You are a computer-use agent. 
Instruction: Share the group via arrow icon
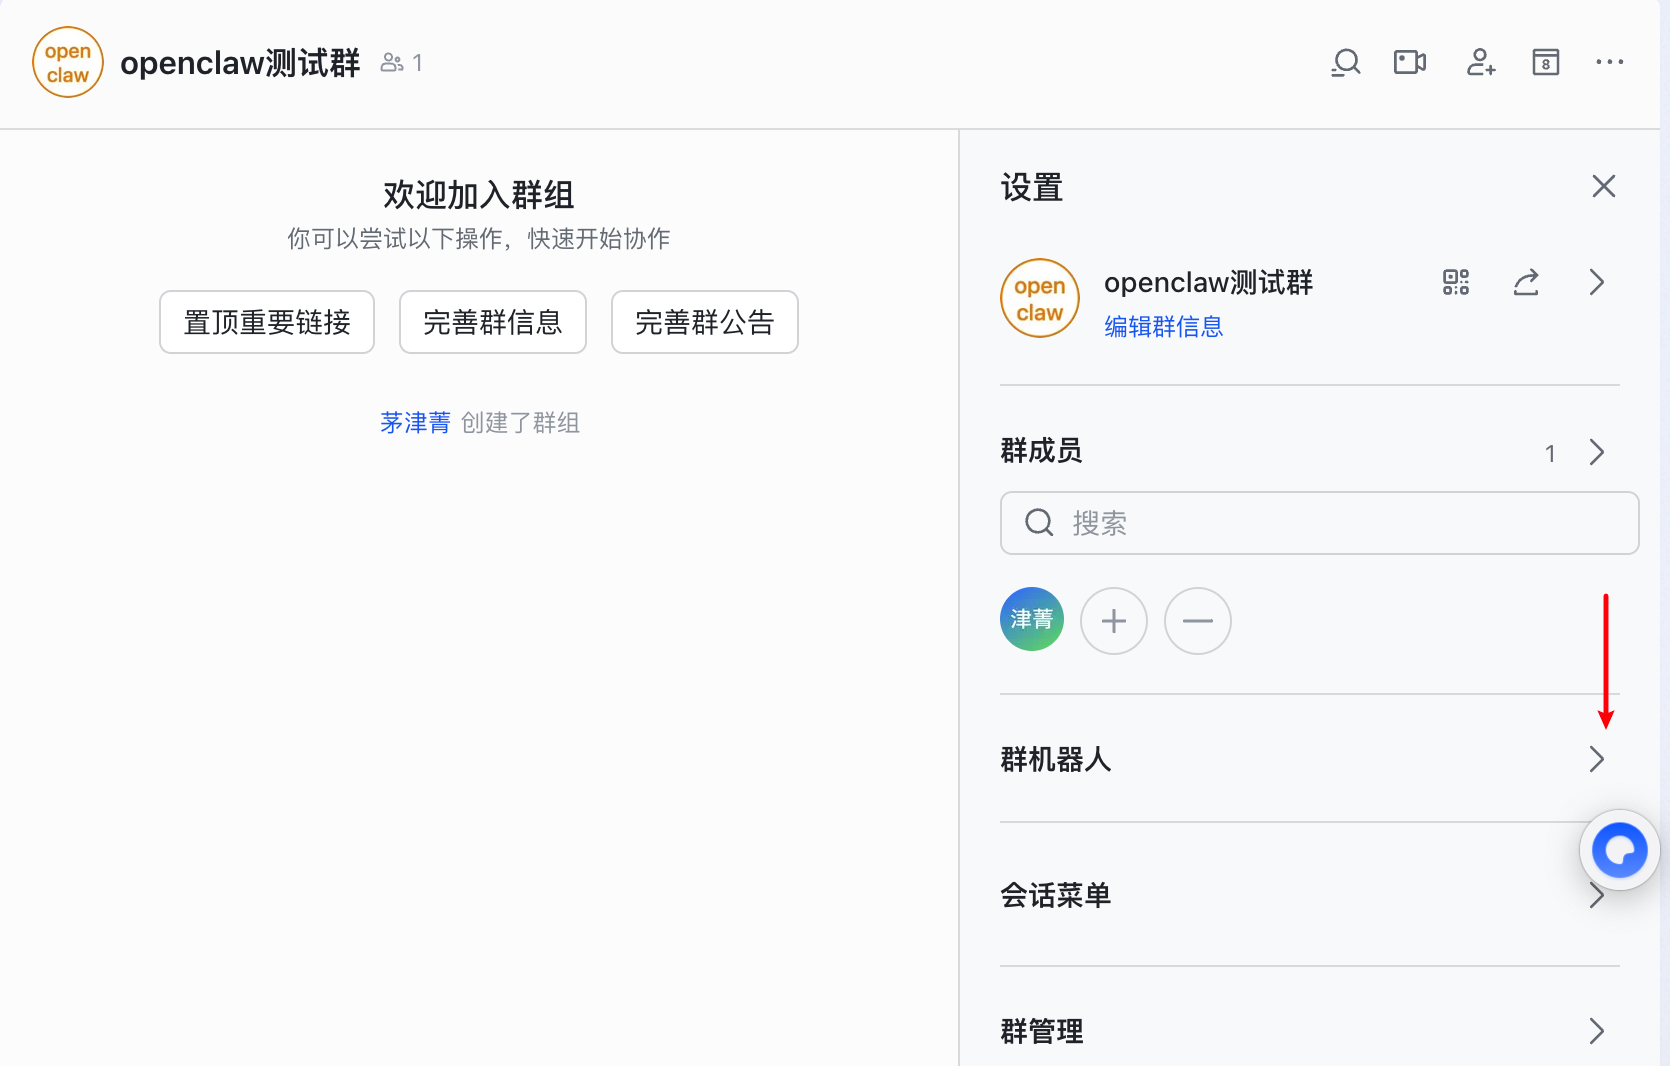click(x=1526, y=283)
